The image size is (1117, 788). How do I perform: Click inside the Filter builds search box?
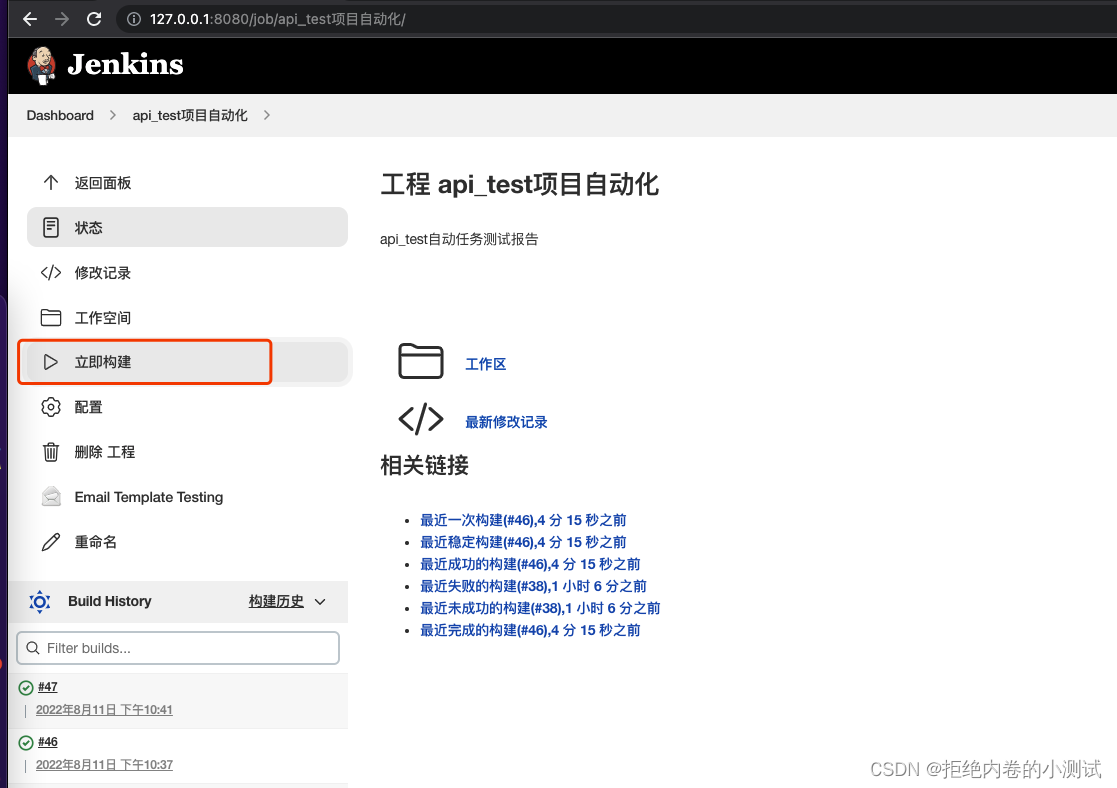point(178,648)
